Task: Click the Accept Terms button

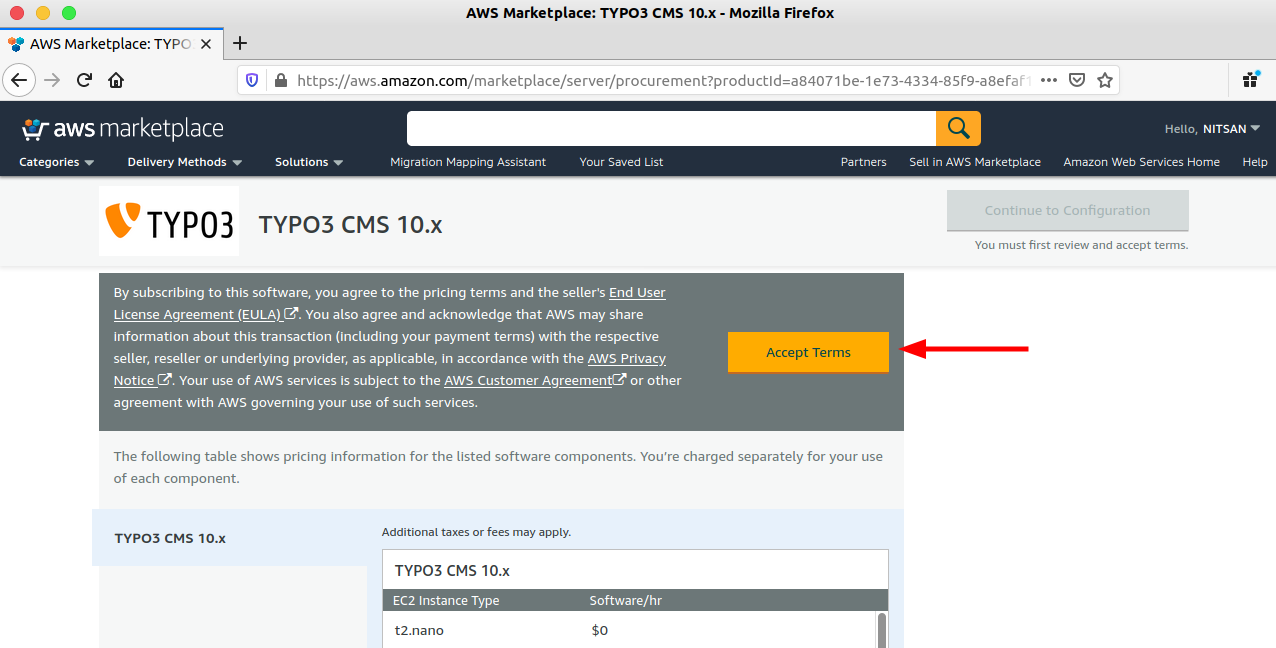Action: 808,352
